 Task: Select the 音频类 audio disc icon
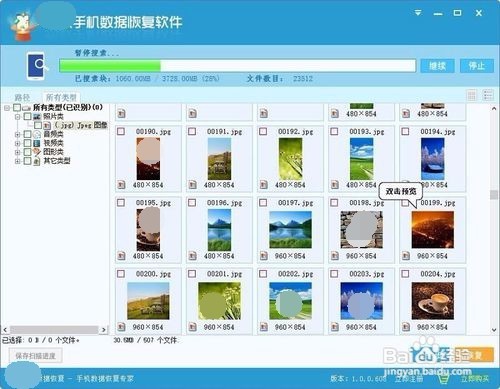pyautogui.click(x=37, y=134)
